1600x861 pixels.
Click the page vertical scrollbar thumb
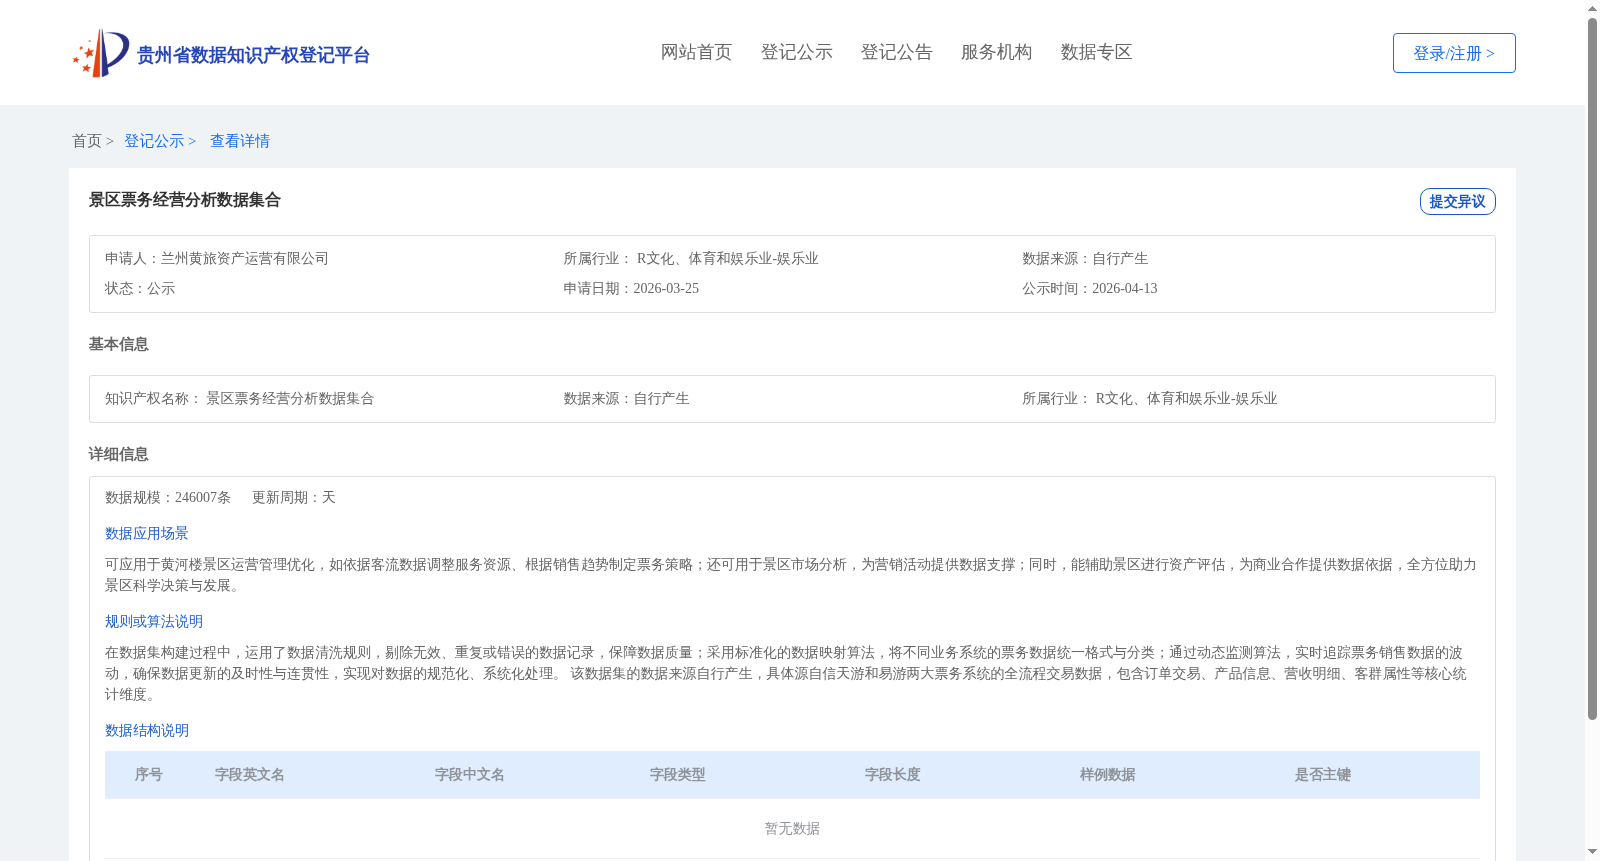(x=1592, y=368)
